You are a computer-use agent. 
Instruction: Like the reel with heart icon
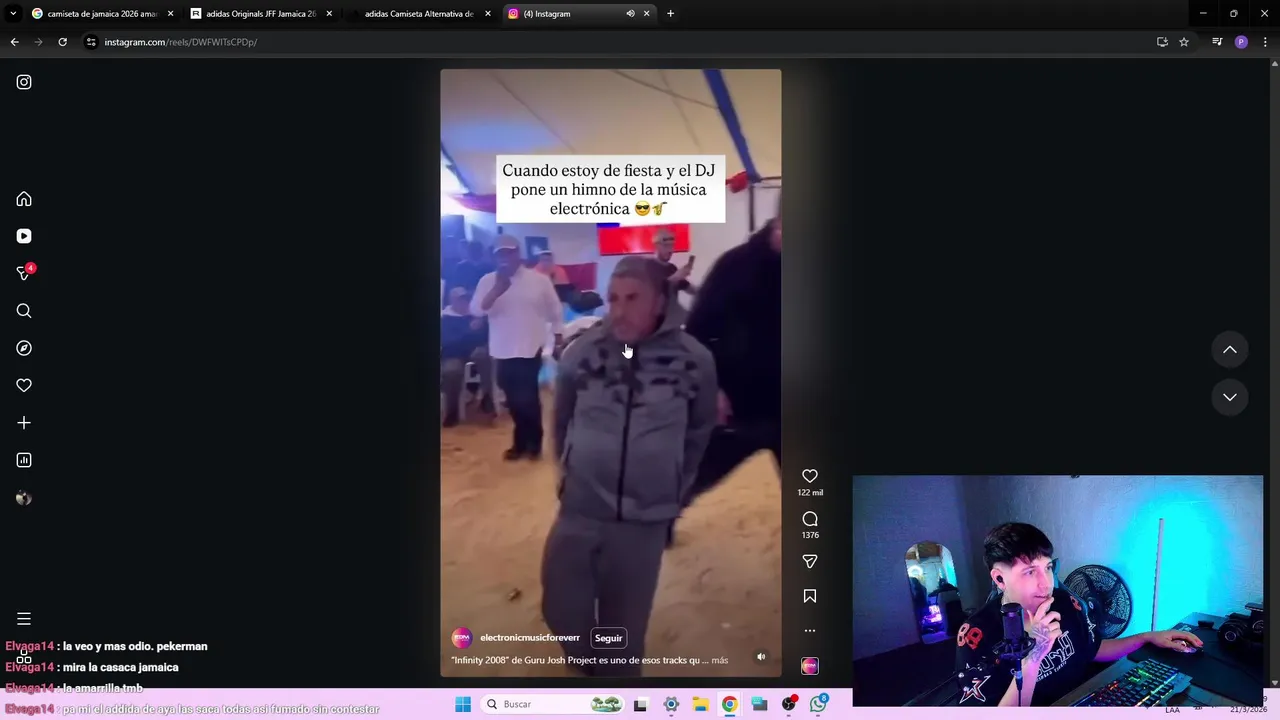(810, 476)
